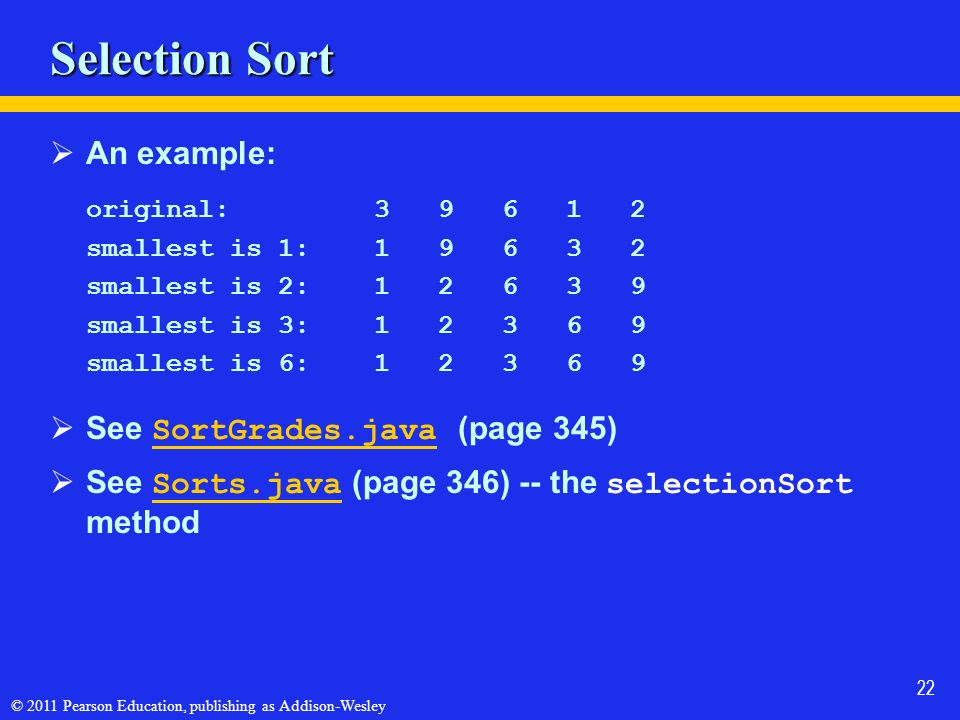Click the 'smallest is 6:' row label
This screenshot has width=960, height=720.
pos(197,364)
